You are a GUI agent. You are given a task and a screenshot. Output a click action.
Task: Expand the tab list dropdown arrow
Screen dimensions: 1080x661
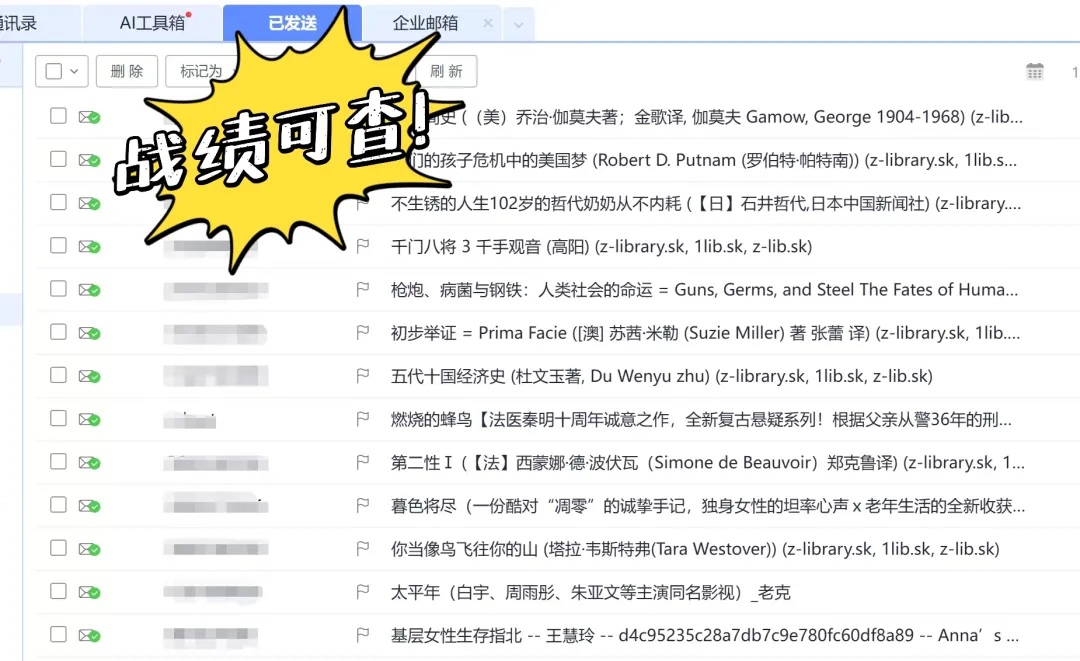click(519, 25)
